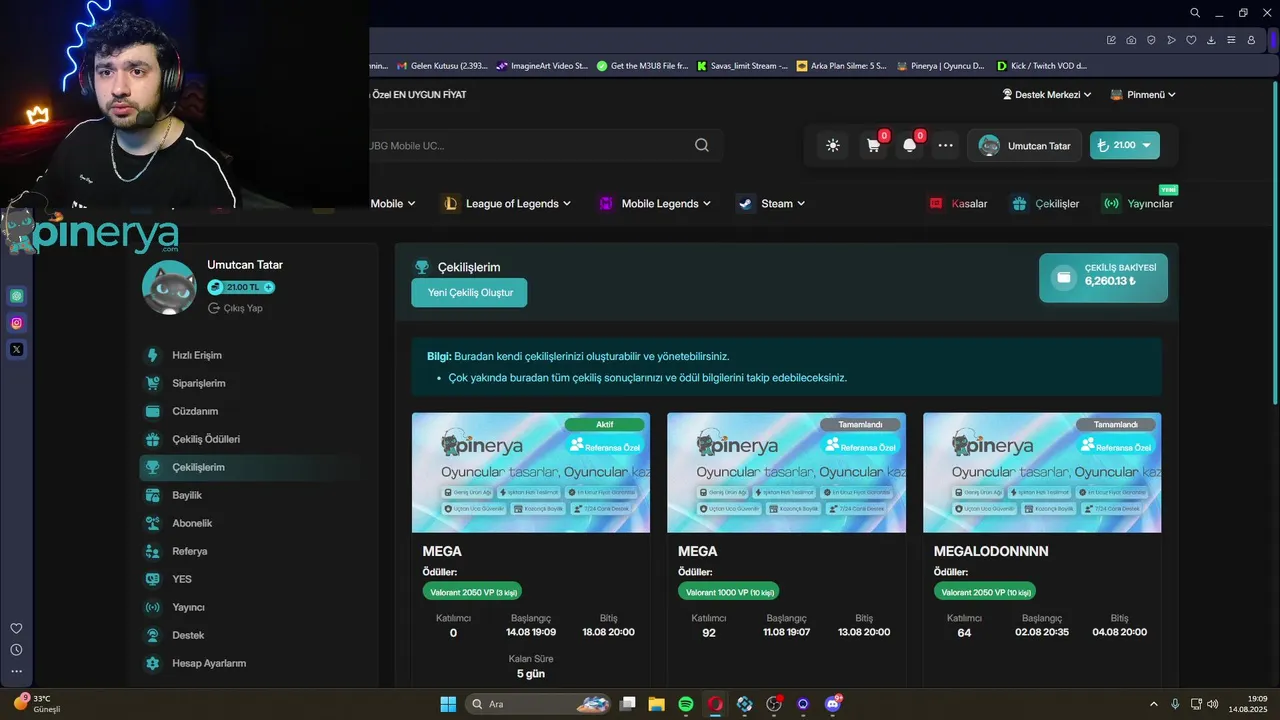Open Arka Plan Silme bookmark

coord(842,66)
